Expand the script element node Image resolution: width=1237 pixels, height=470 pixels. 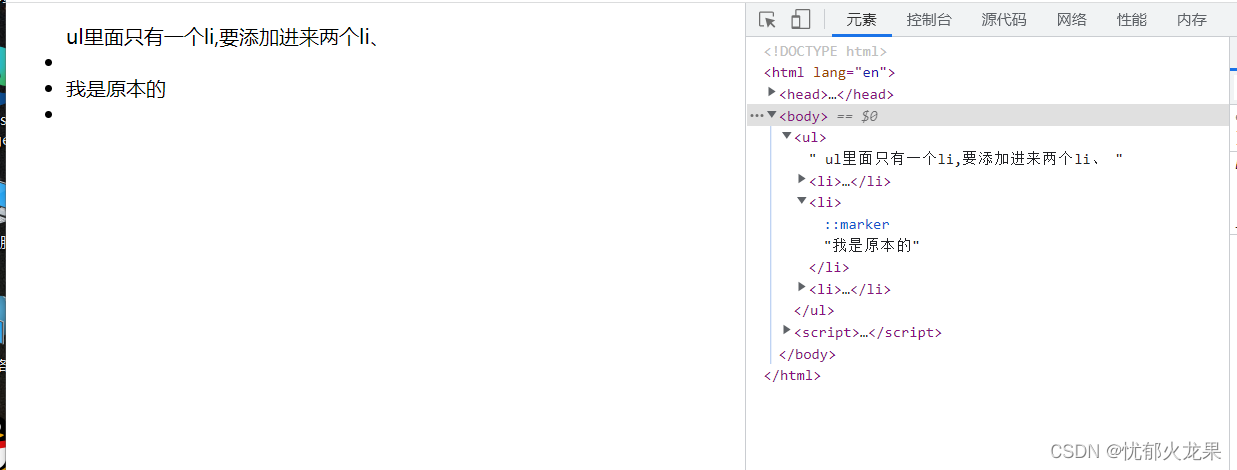pos(787,331)
